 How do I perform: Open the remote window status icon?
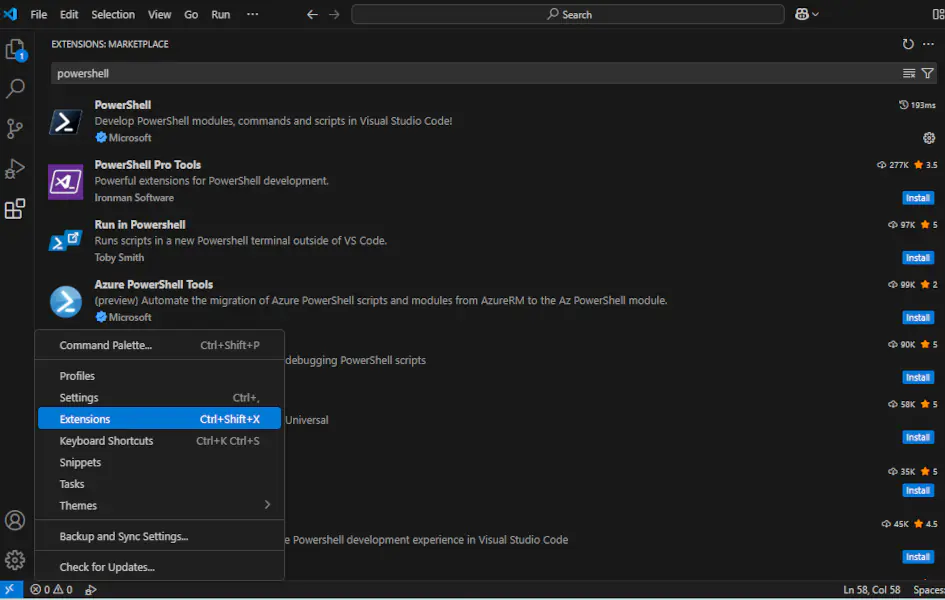(10, 590)
